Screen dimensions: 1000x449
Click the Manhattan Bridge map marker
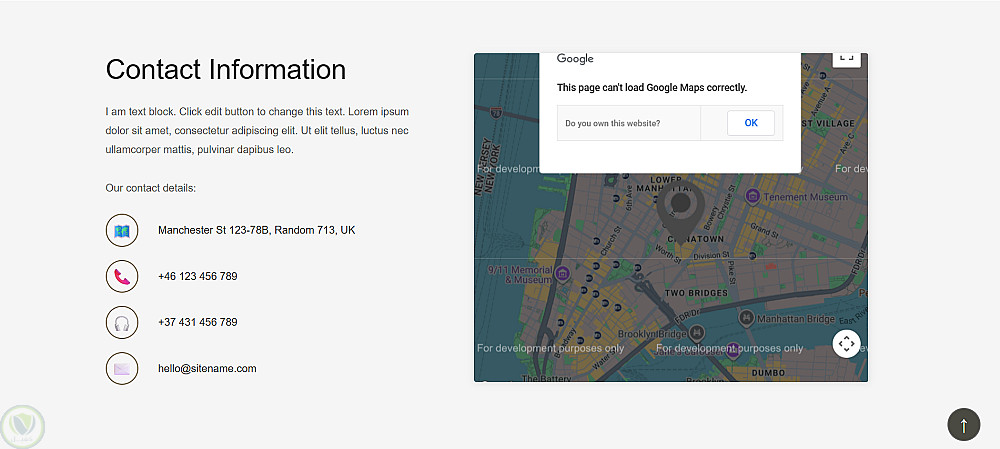[x=746, y=317]
